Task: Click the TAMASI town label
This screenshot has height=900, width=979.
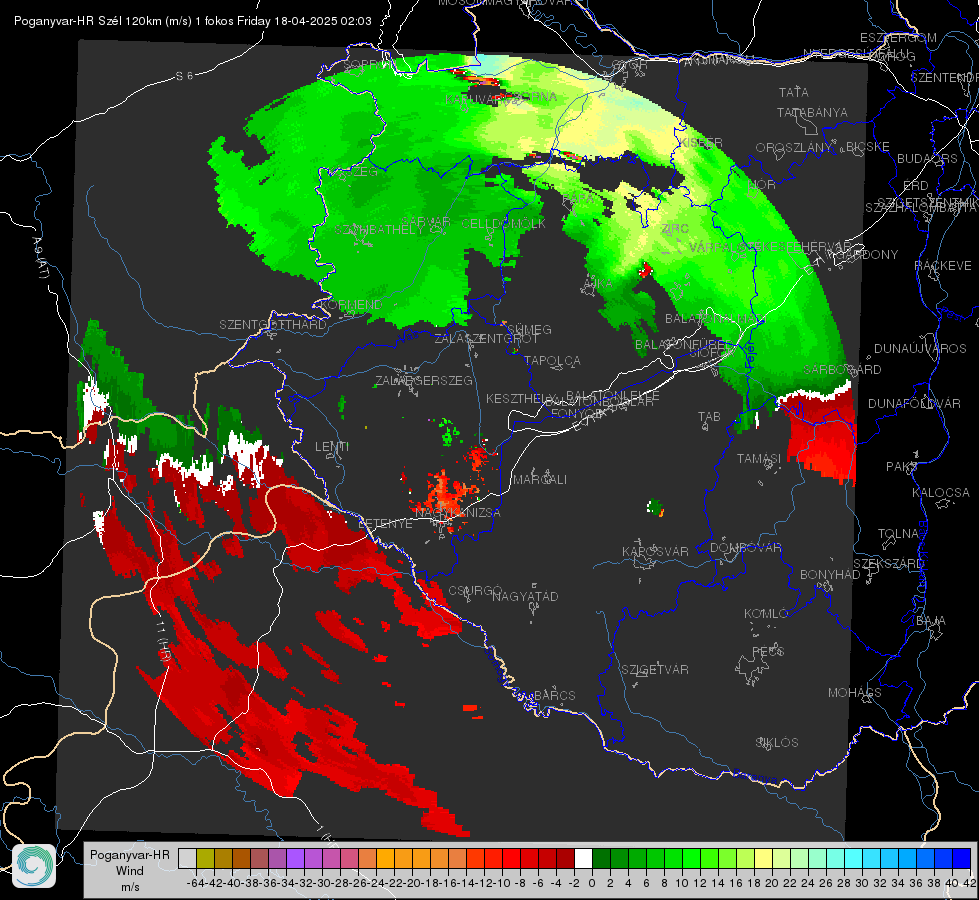Action: 759,459
